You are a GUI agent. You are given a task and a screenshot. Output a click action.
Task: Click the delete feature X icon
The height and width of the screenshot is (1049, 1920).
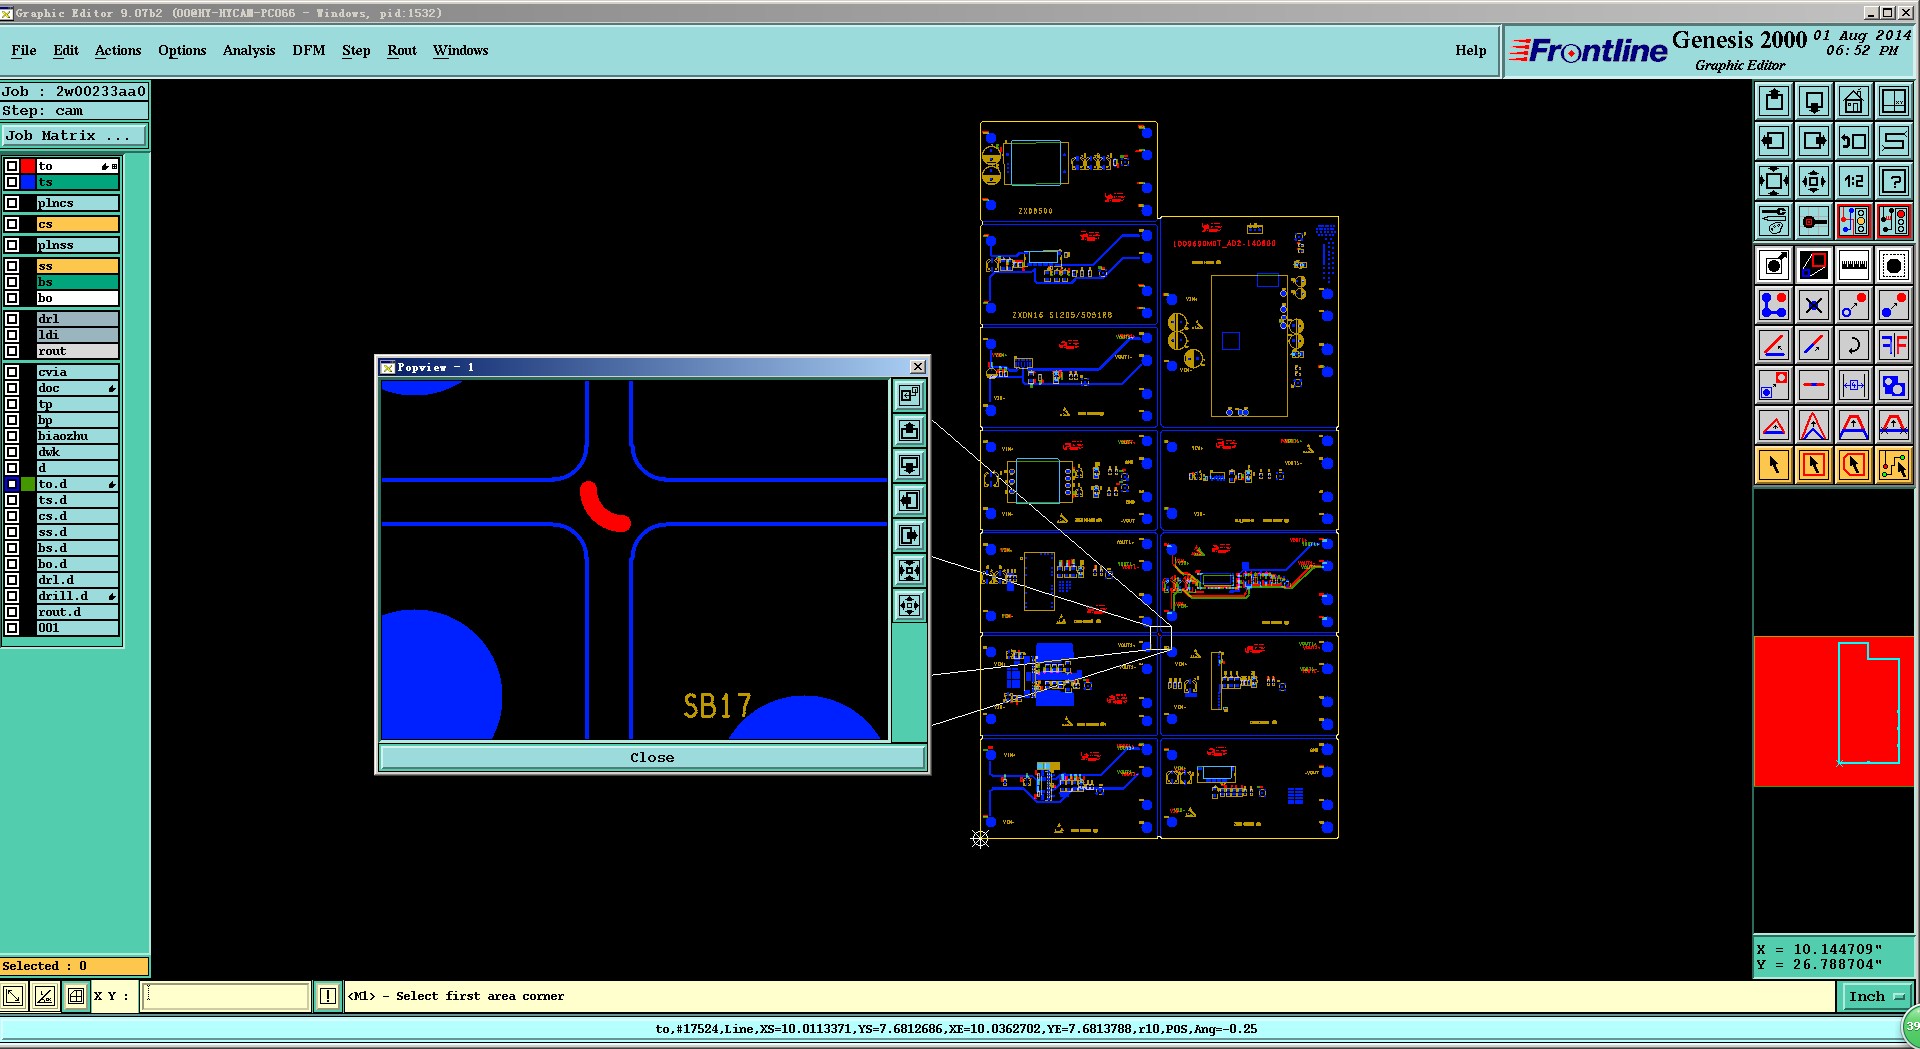tap(1814, 305)
